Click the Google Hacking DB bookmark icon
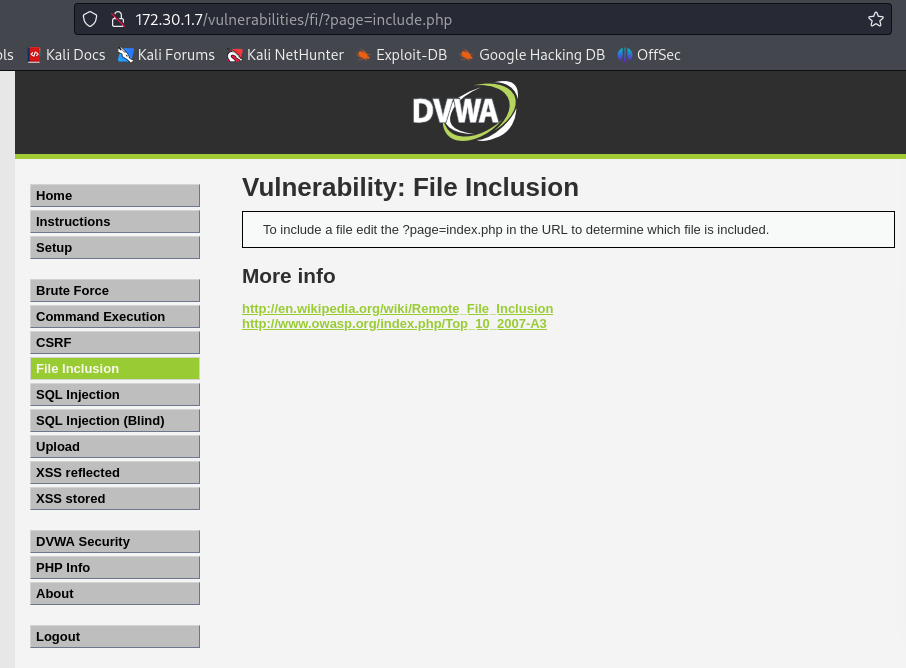The height and width of the screenshot is (668, 906). 466,55
